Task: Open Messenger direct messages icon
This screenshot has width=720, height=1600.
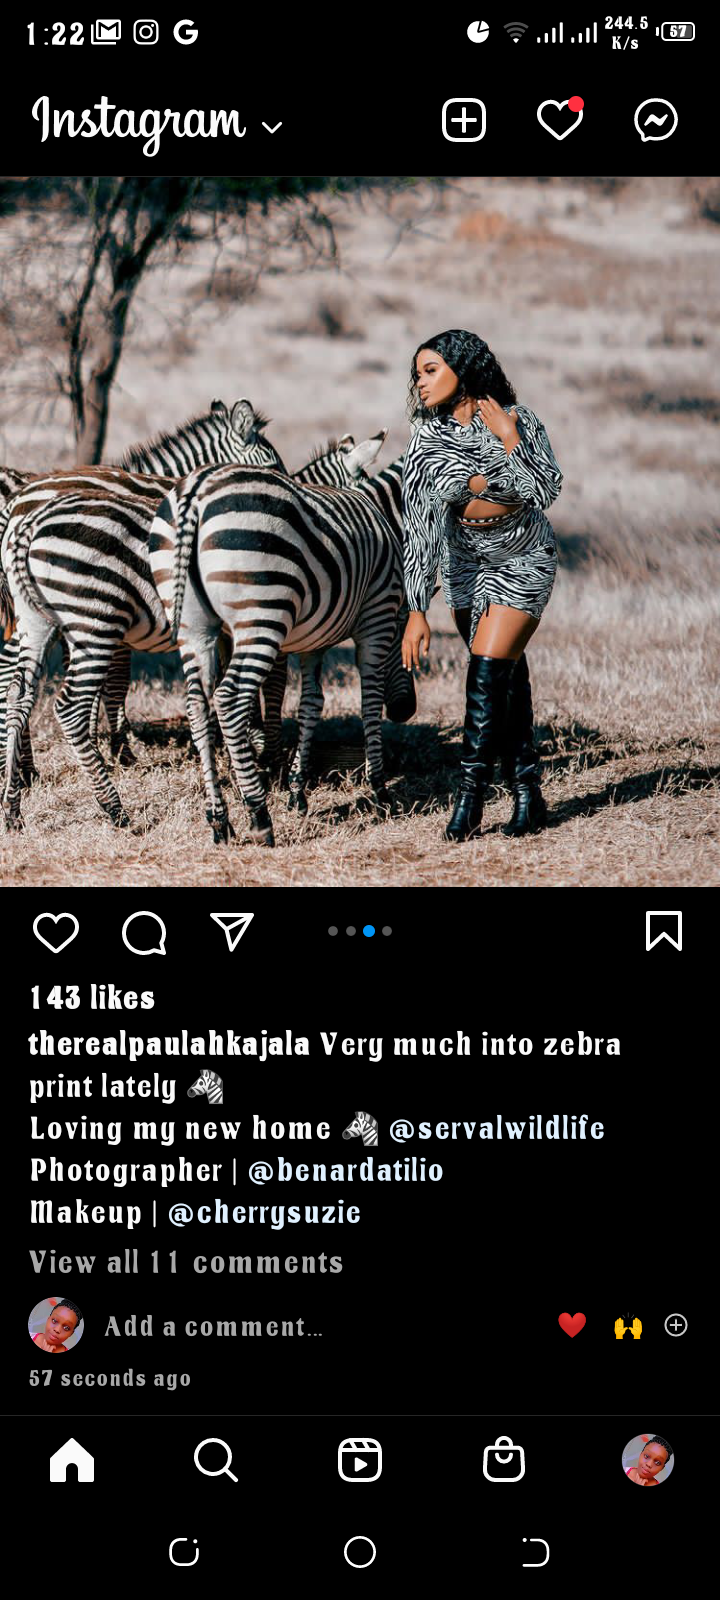Action: click(656, 121)
